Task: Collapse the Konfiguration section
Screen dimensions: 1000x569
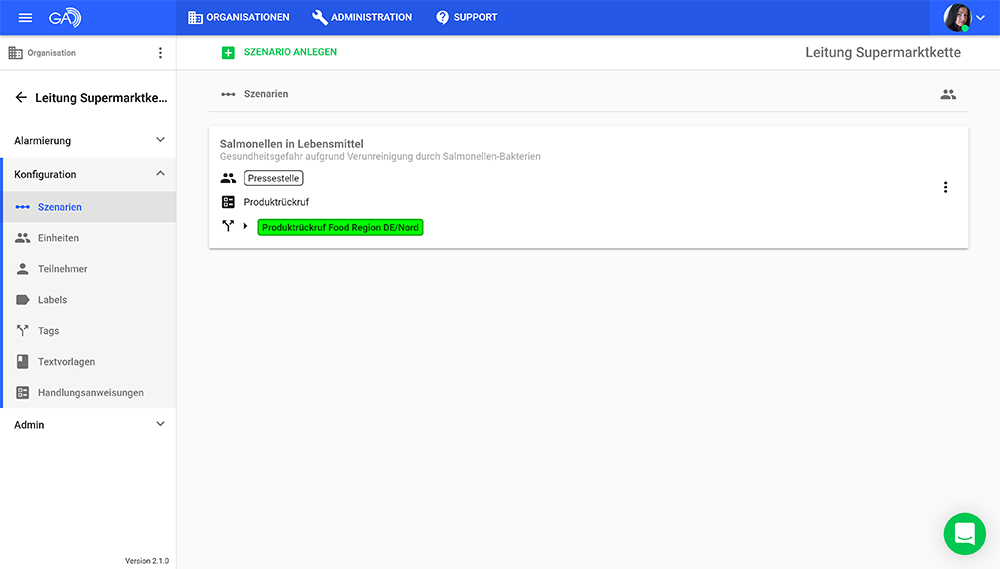Action: point(160,174)
